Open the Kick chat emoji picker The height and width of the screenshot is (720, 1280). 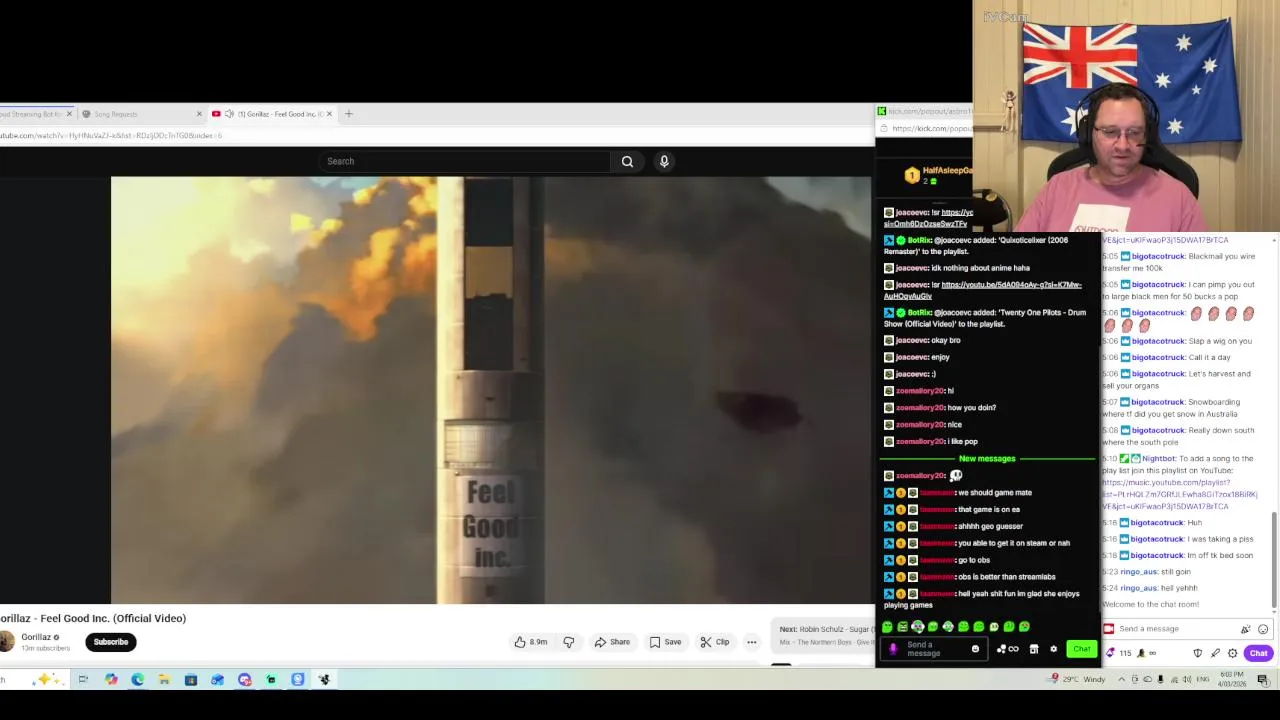pos(975,649)
